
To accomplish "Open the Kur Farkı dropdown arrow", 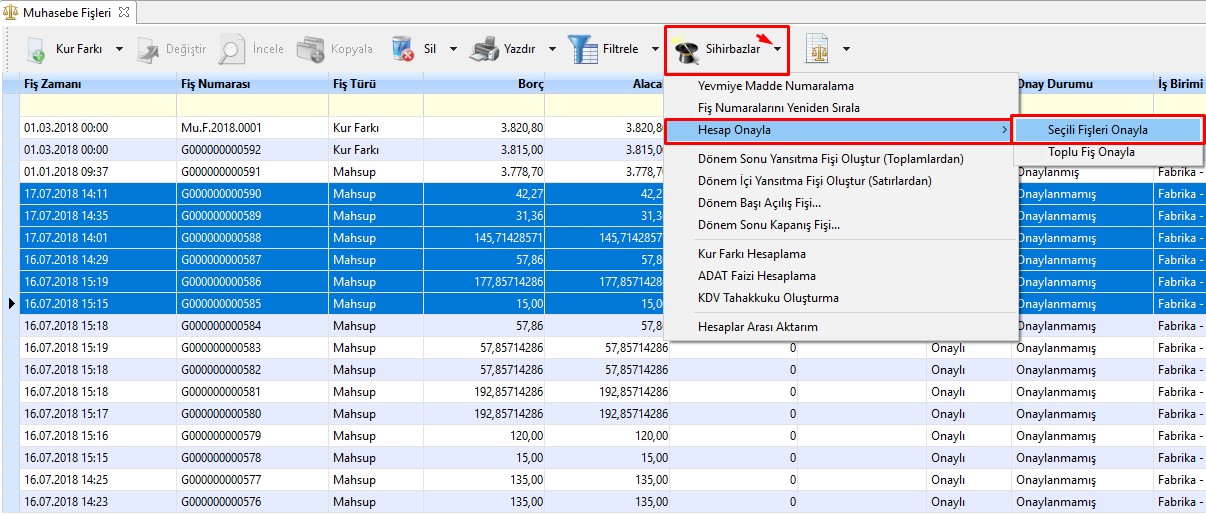I will (119, 49).
